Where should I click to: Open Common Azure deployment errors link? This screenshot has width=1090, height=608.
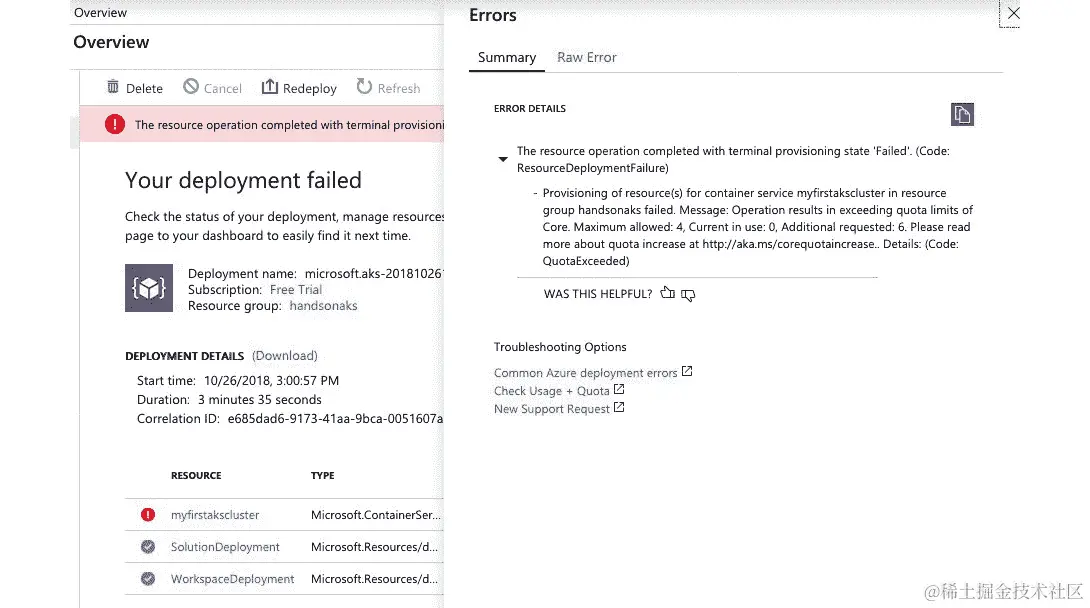585,373
